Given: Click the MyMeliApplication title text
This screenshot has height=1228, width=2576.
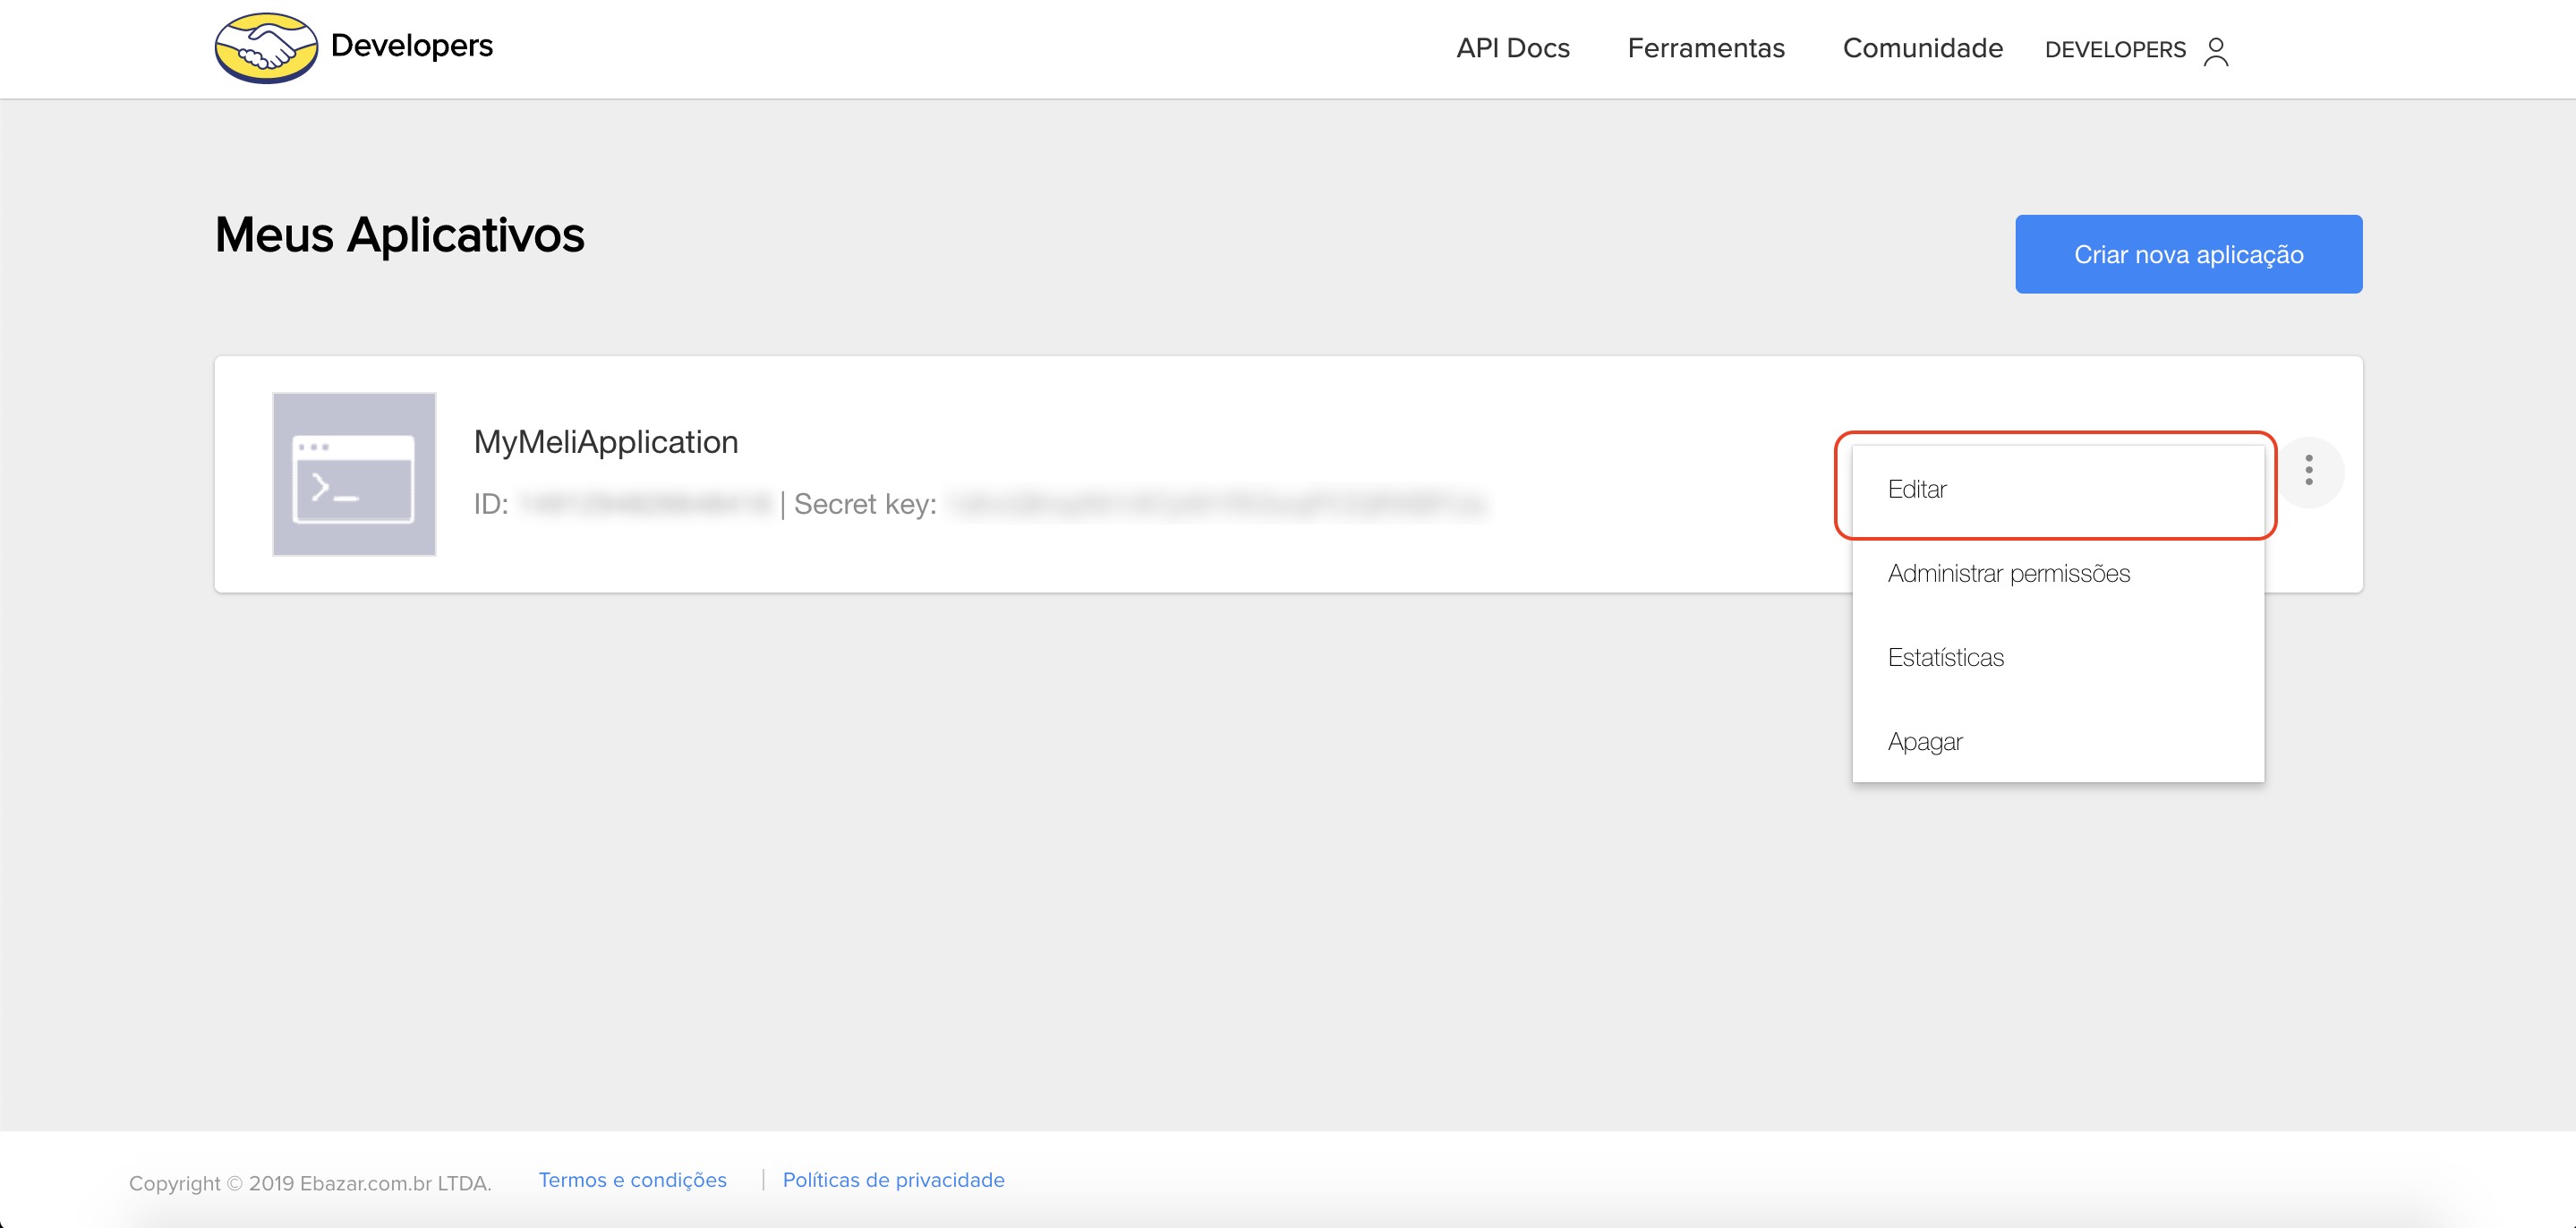Looking at the screenshot, I should click(606, 441).
